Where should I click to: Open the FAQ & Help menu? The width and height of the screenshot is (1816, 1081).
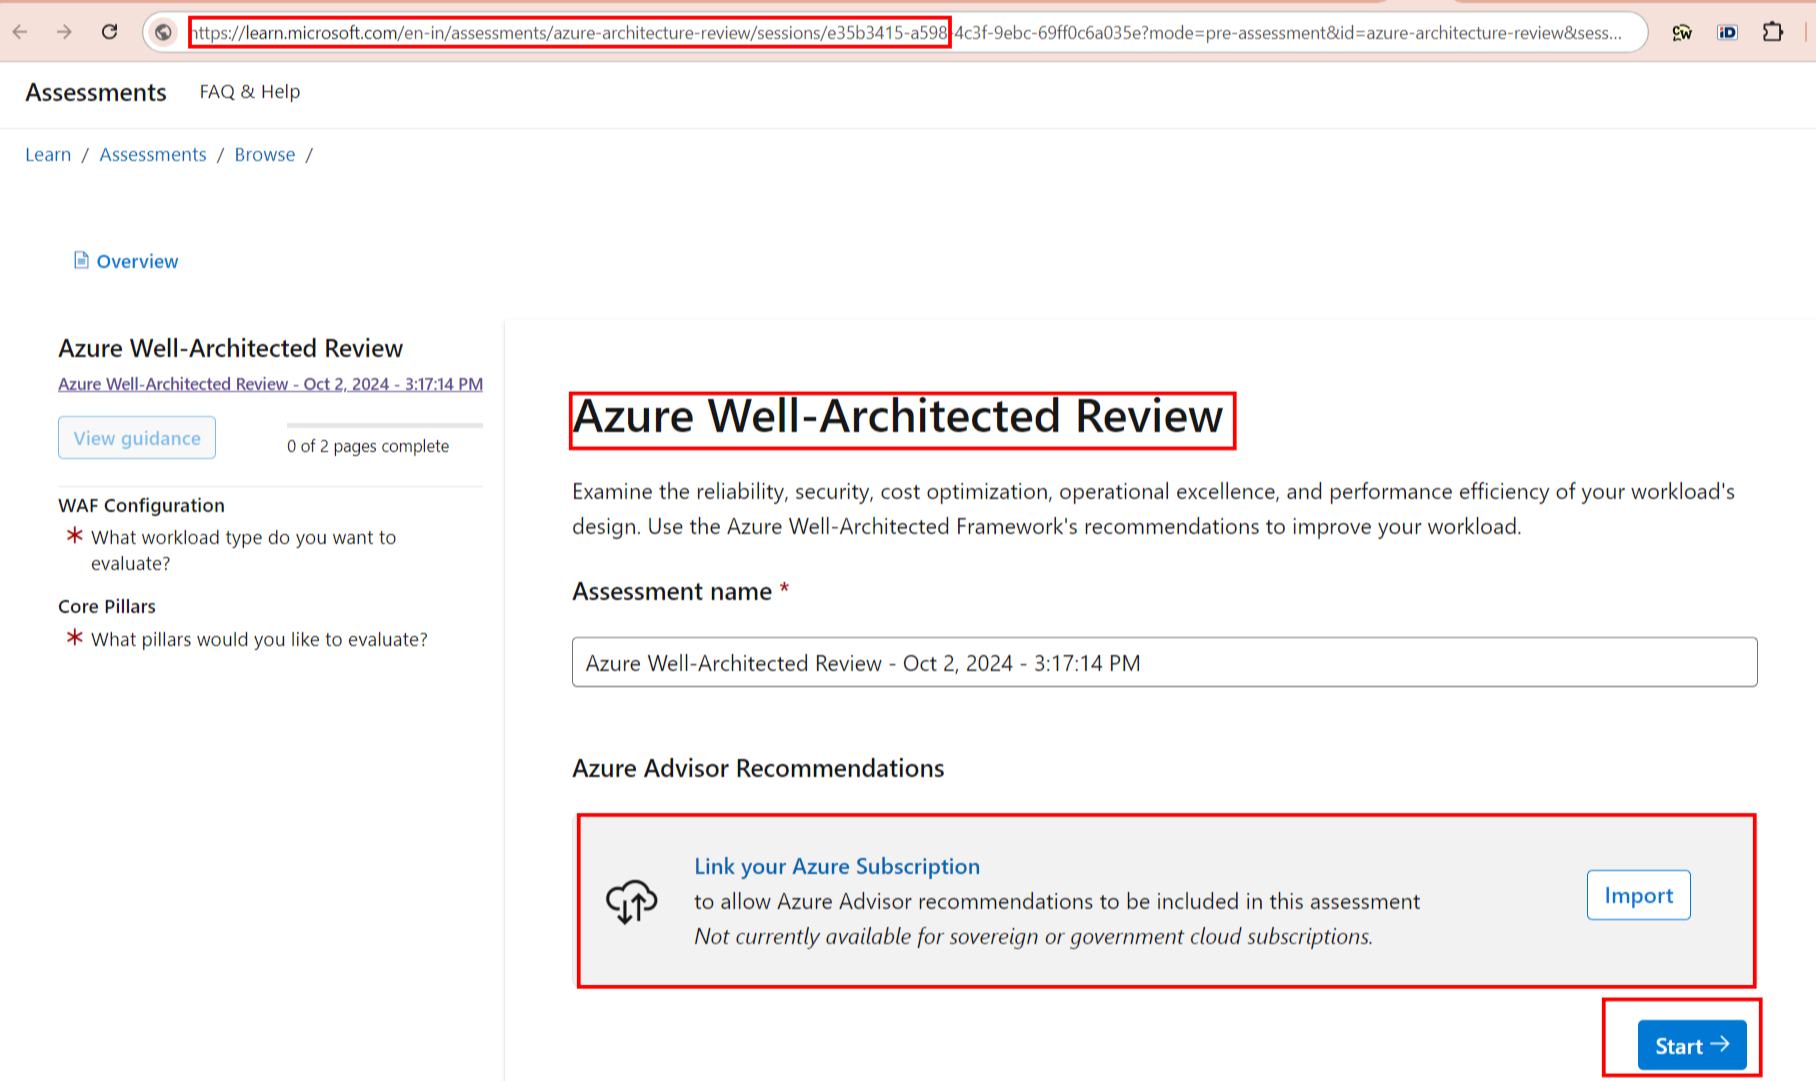pyautogui.click(x=249, y=92)
